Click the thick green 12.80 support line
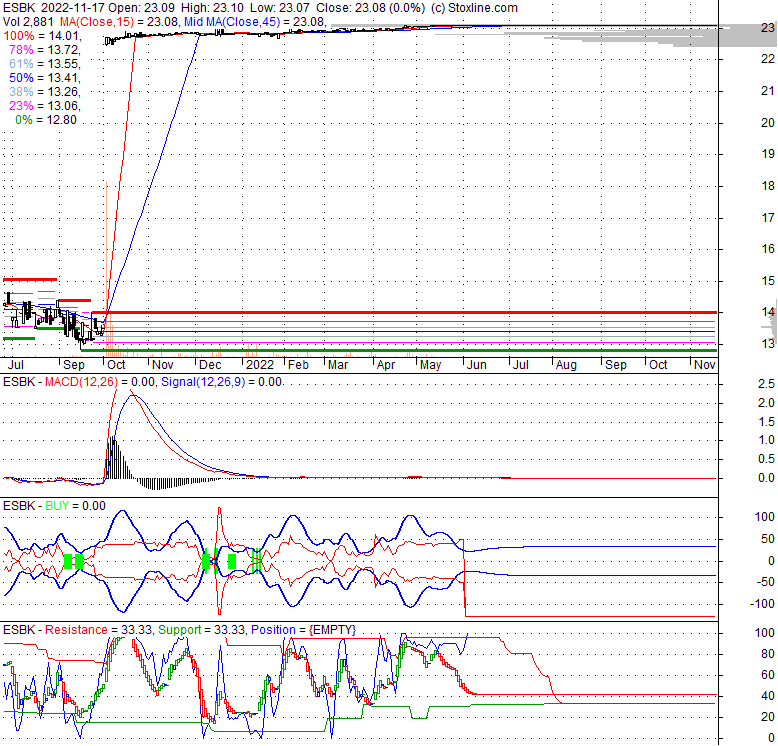778x746 pixels. [399, 351]
